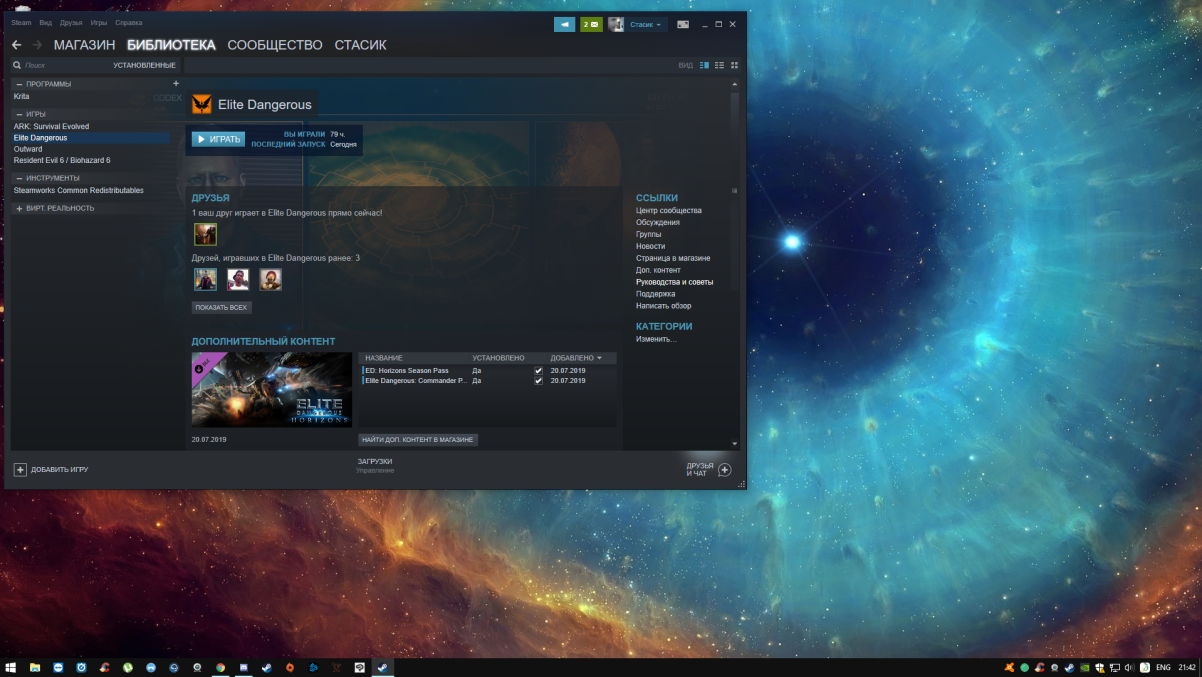Screen dimensions: 1202x677
Task: Open the Друзья menu
Action: point(71,22)
